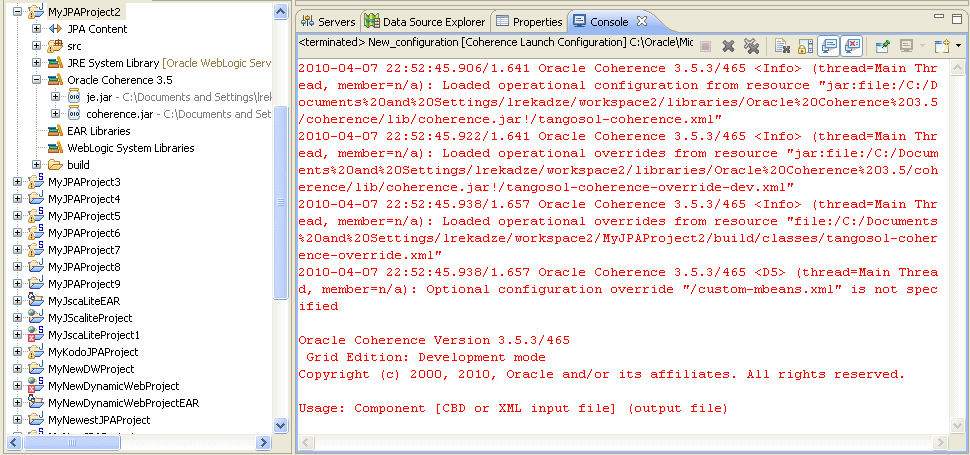
Task: Click the Open Console icon
Action: 942,45
